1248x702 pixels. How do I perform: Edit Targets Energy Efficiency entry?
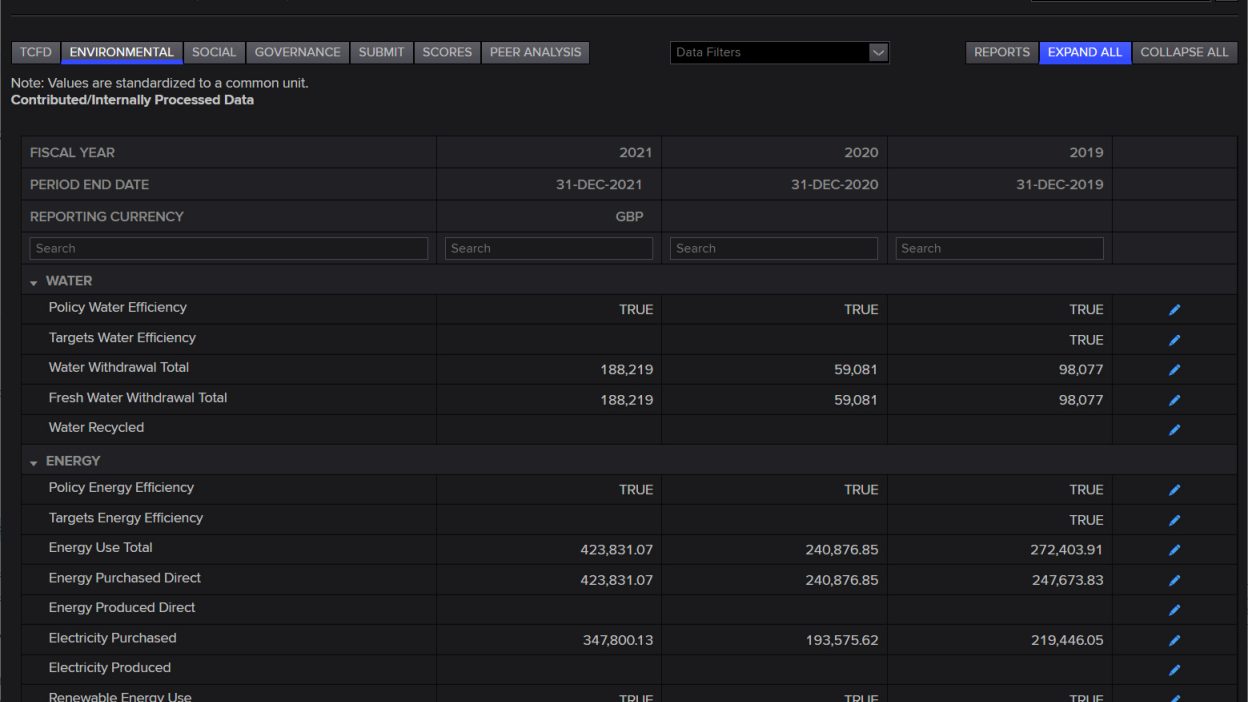point(1173,519)
